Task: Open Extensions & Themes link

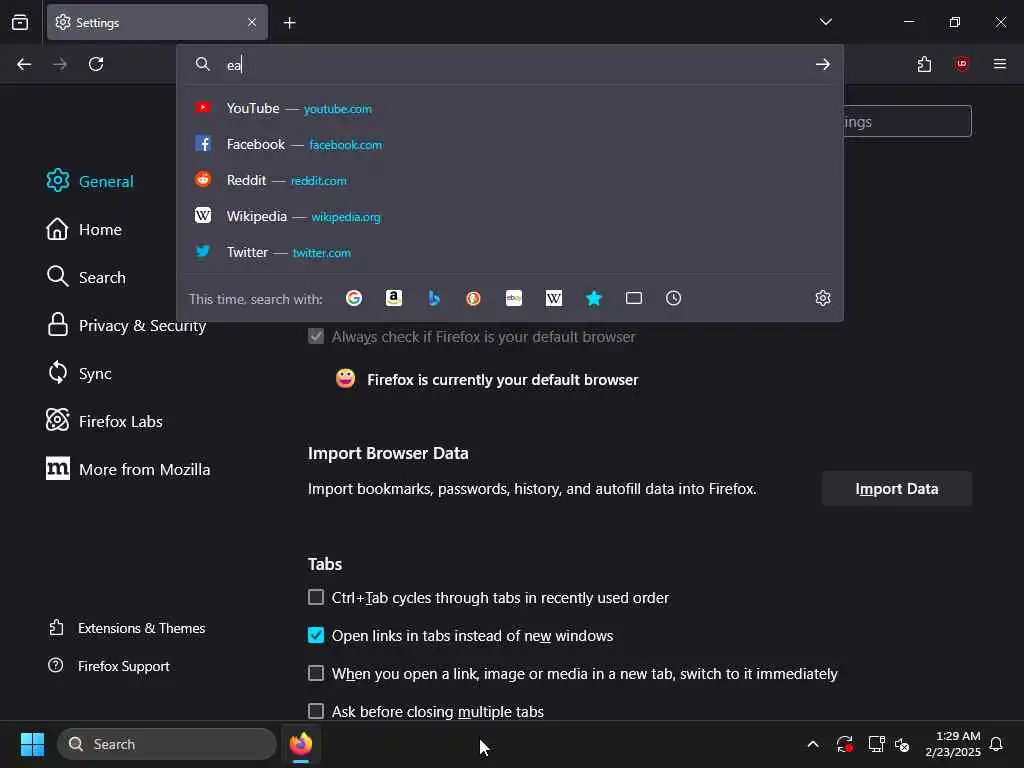Action: [x=127, y=628]
